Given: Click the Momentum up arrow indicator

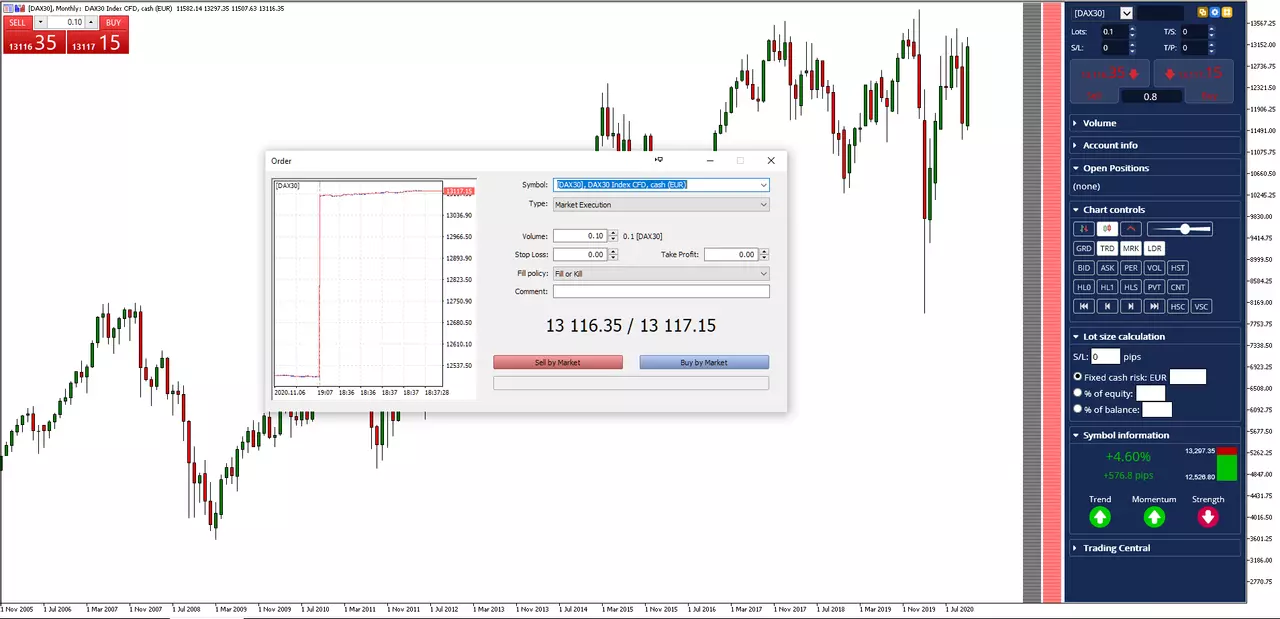Looking at the screenshot, I should (1154, 517).
